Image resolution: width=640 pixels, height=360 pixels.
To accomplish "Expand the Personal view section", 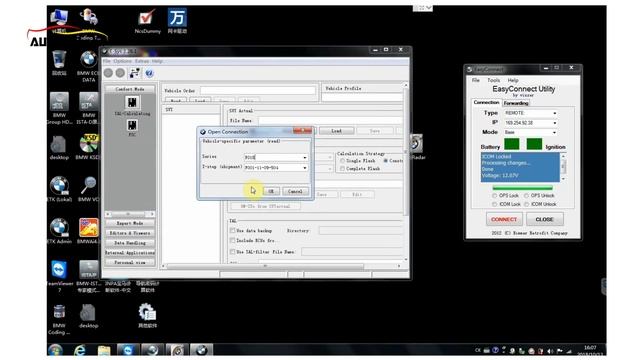I will pos(130,262).
